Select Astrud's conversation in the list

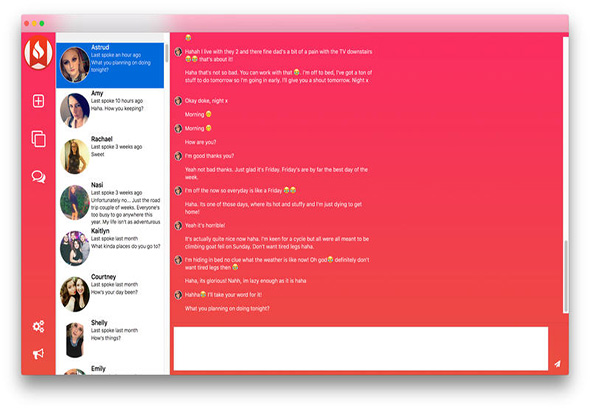coord(110,65)
